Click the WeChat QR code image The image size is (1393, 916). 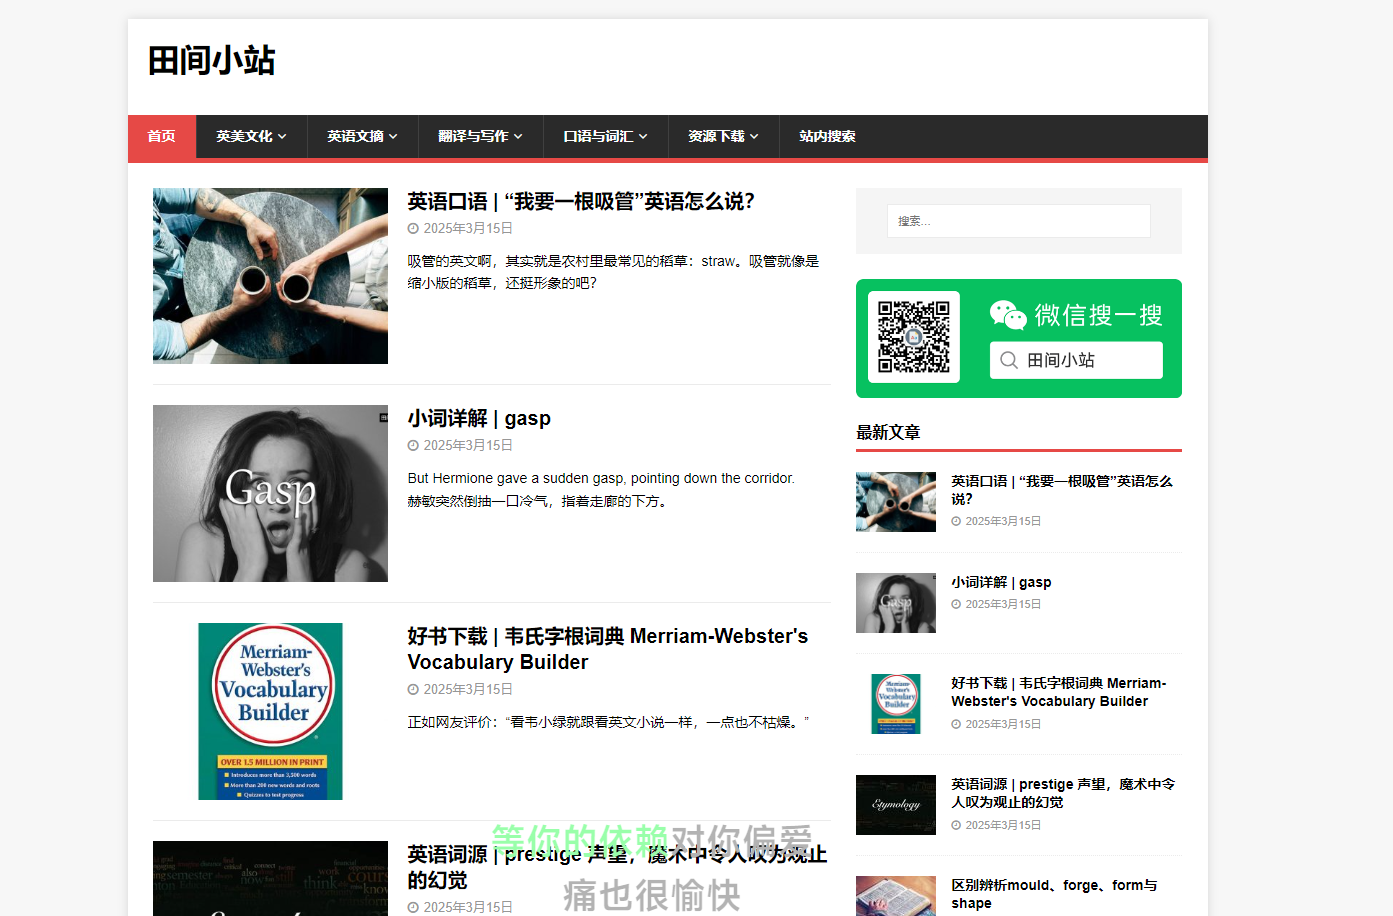(x=914, y=337)
